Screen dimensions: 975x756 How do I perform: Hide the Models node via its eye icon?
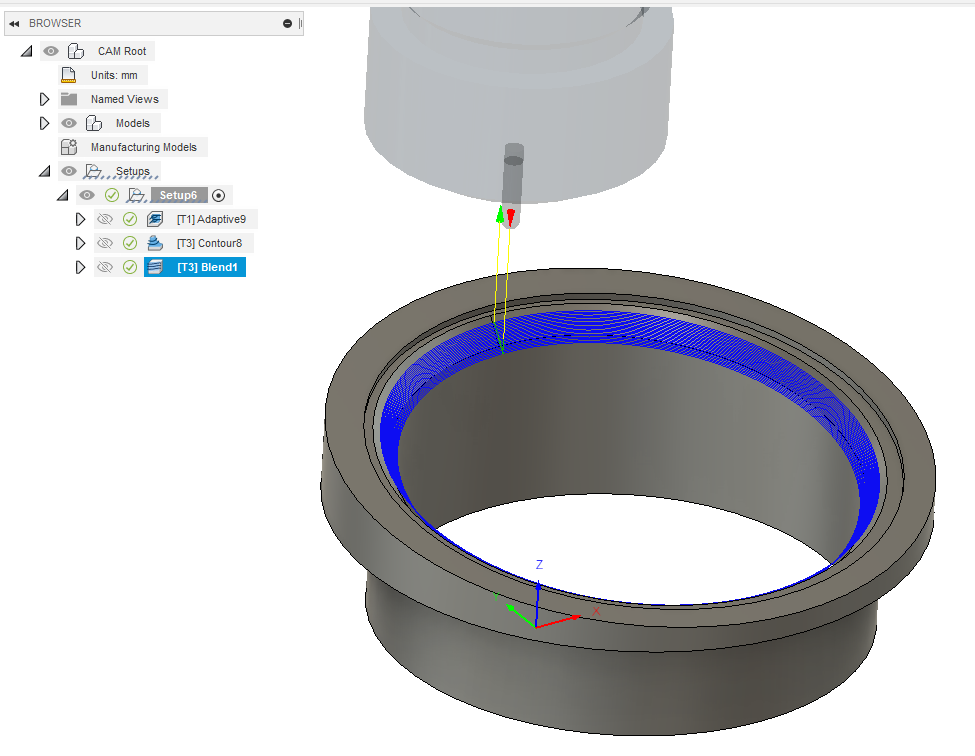coord(68,122)
